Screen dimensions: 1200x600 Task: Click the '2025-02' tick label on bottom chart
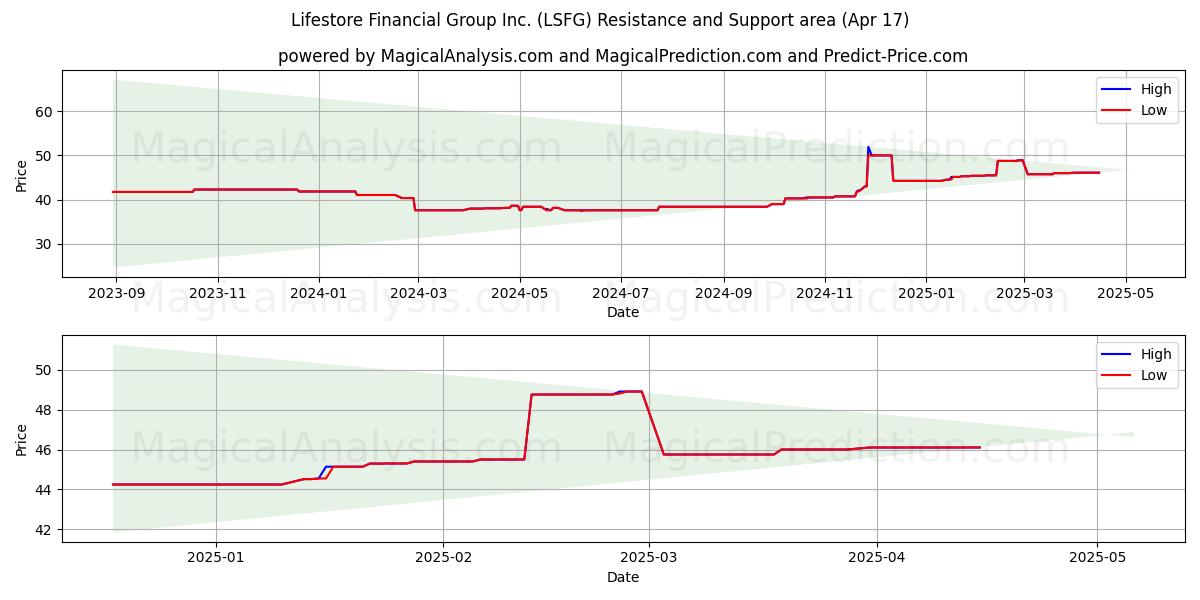pyautogui.click(x=443, y=560)
